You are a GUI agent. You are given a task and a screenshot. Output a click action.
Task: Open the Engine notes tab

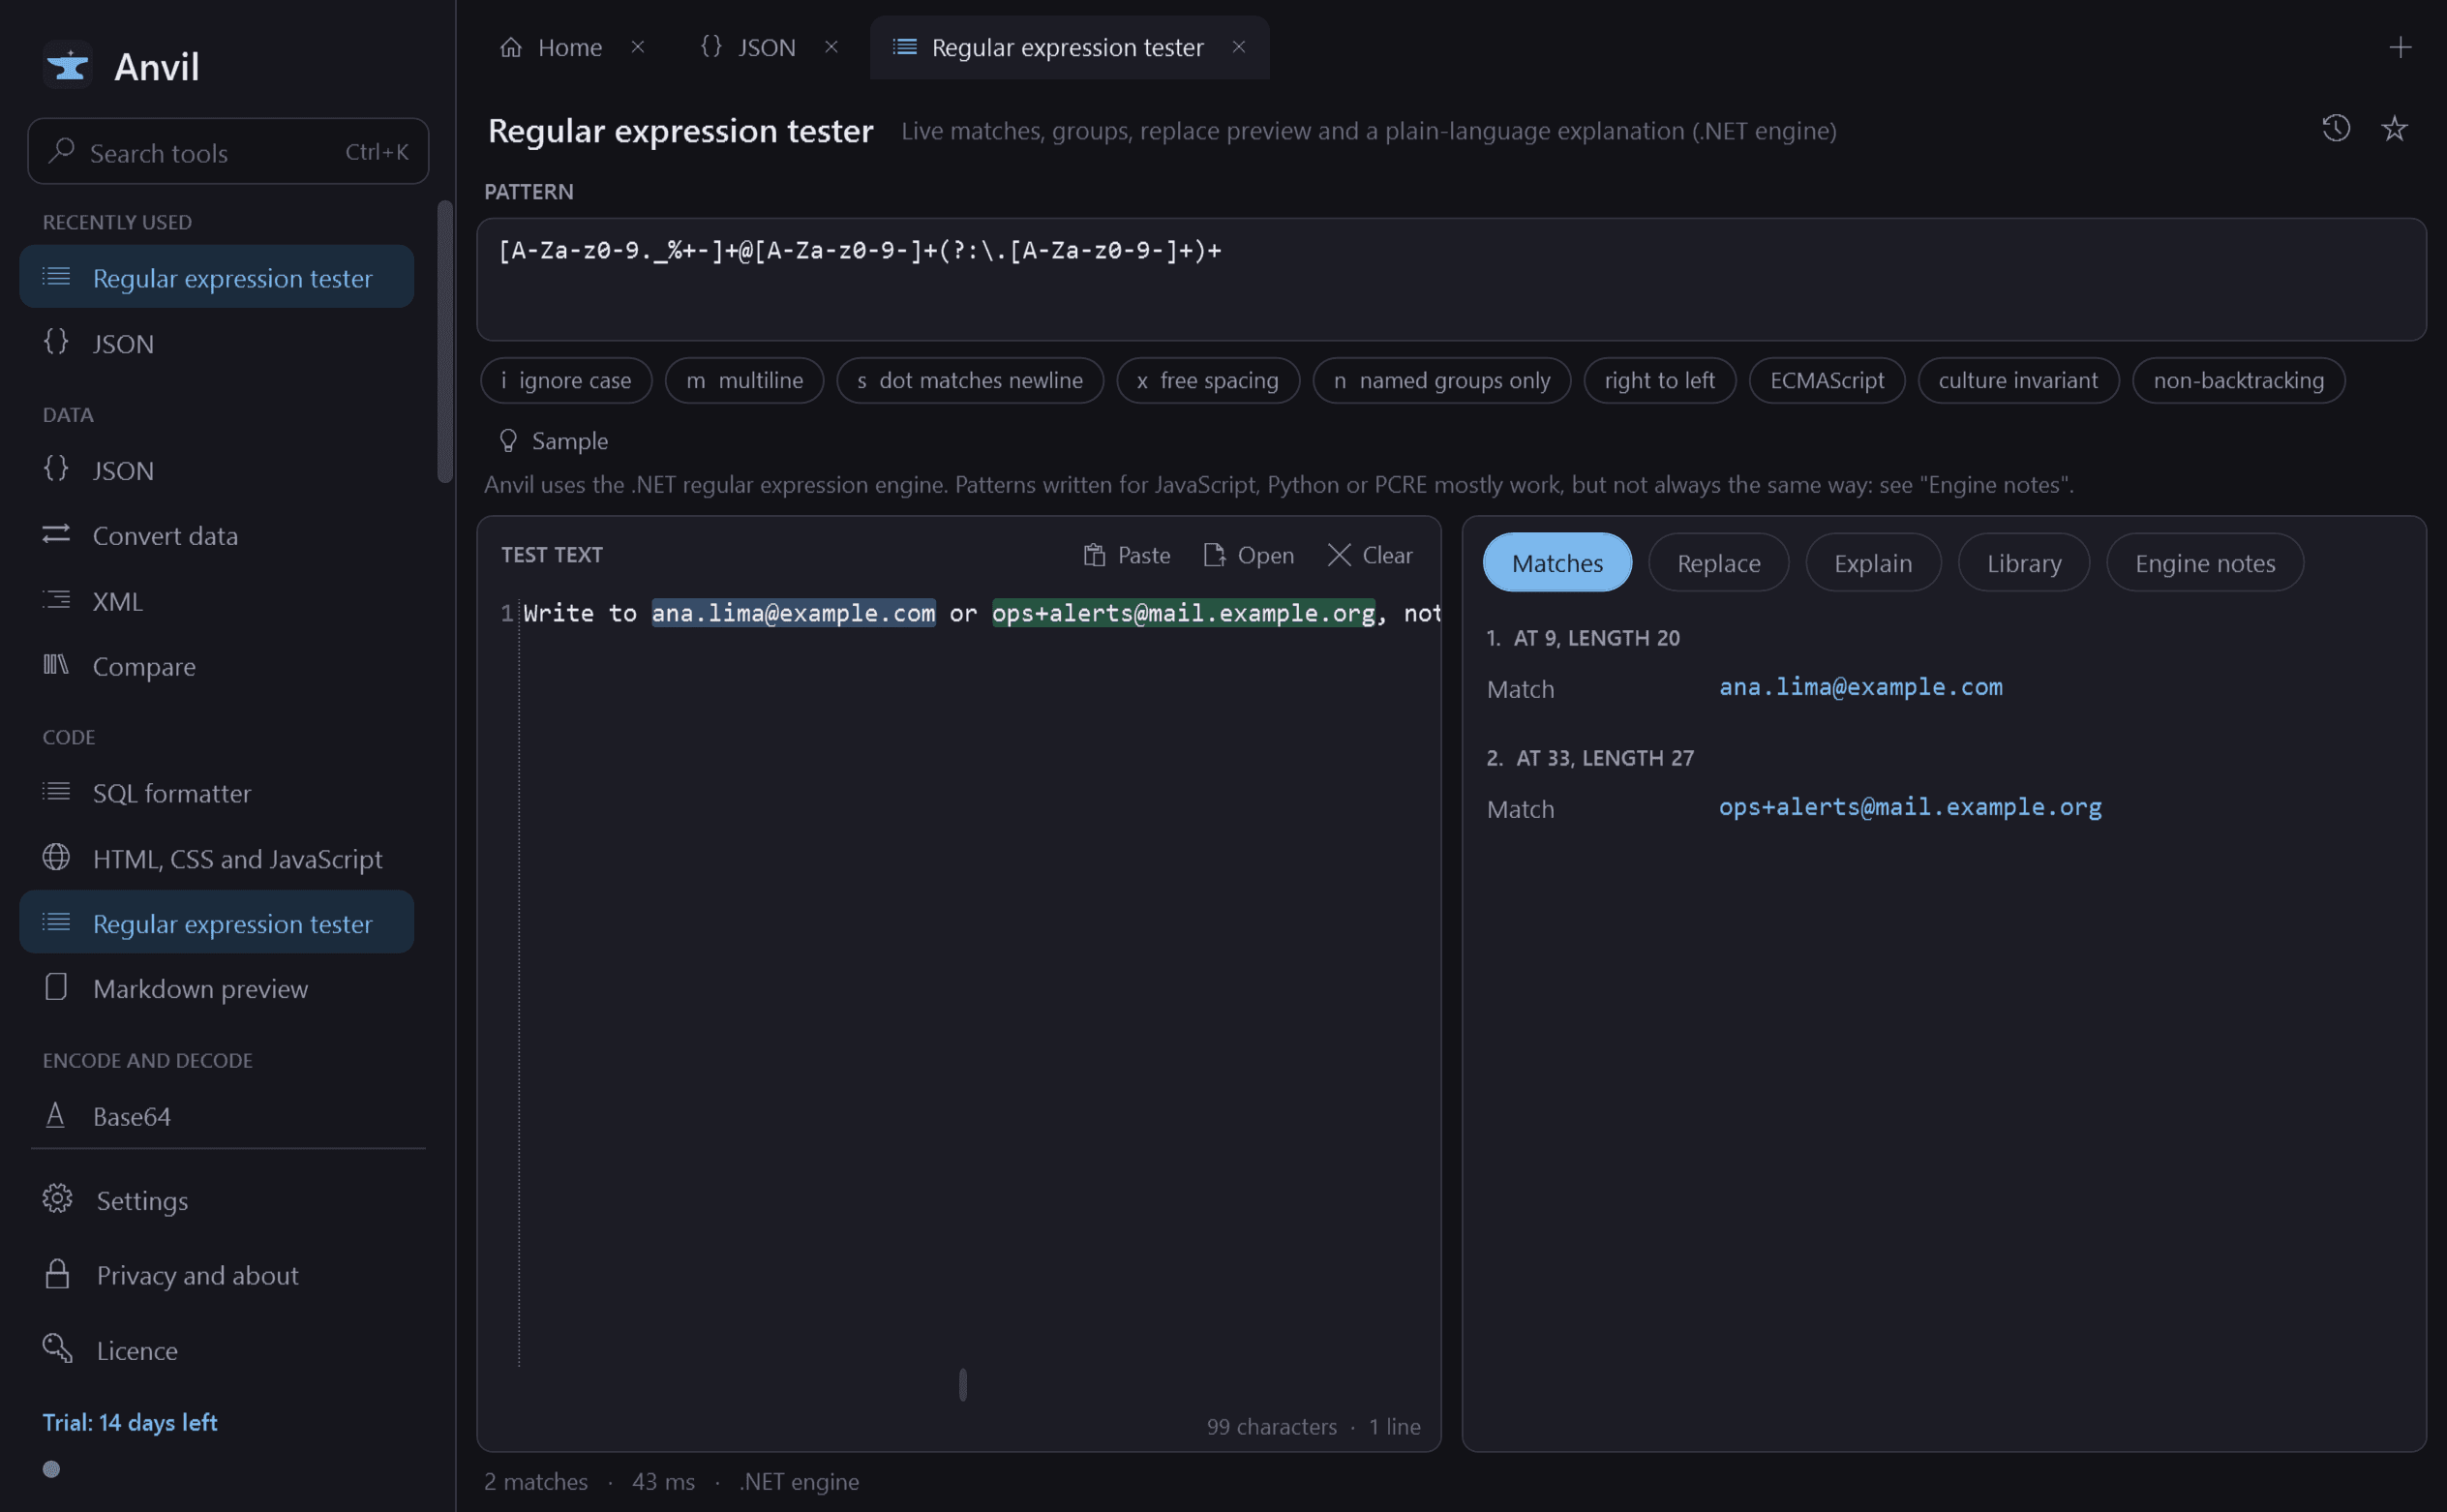(x=2205, y=563)
